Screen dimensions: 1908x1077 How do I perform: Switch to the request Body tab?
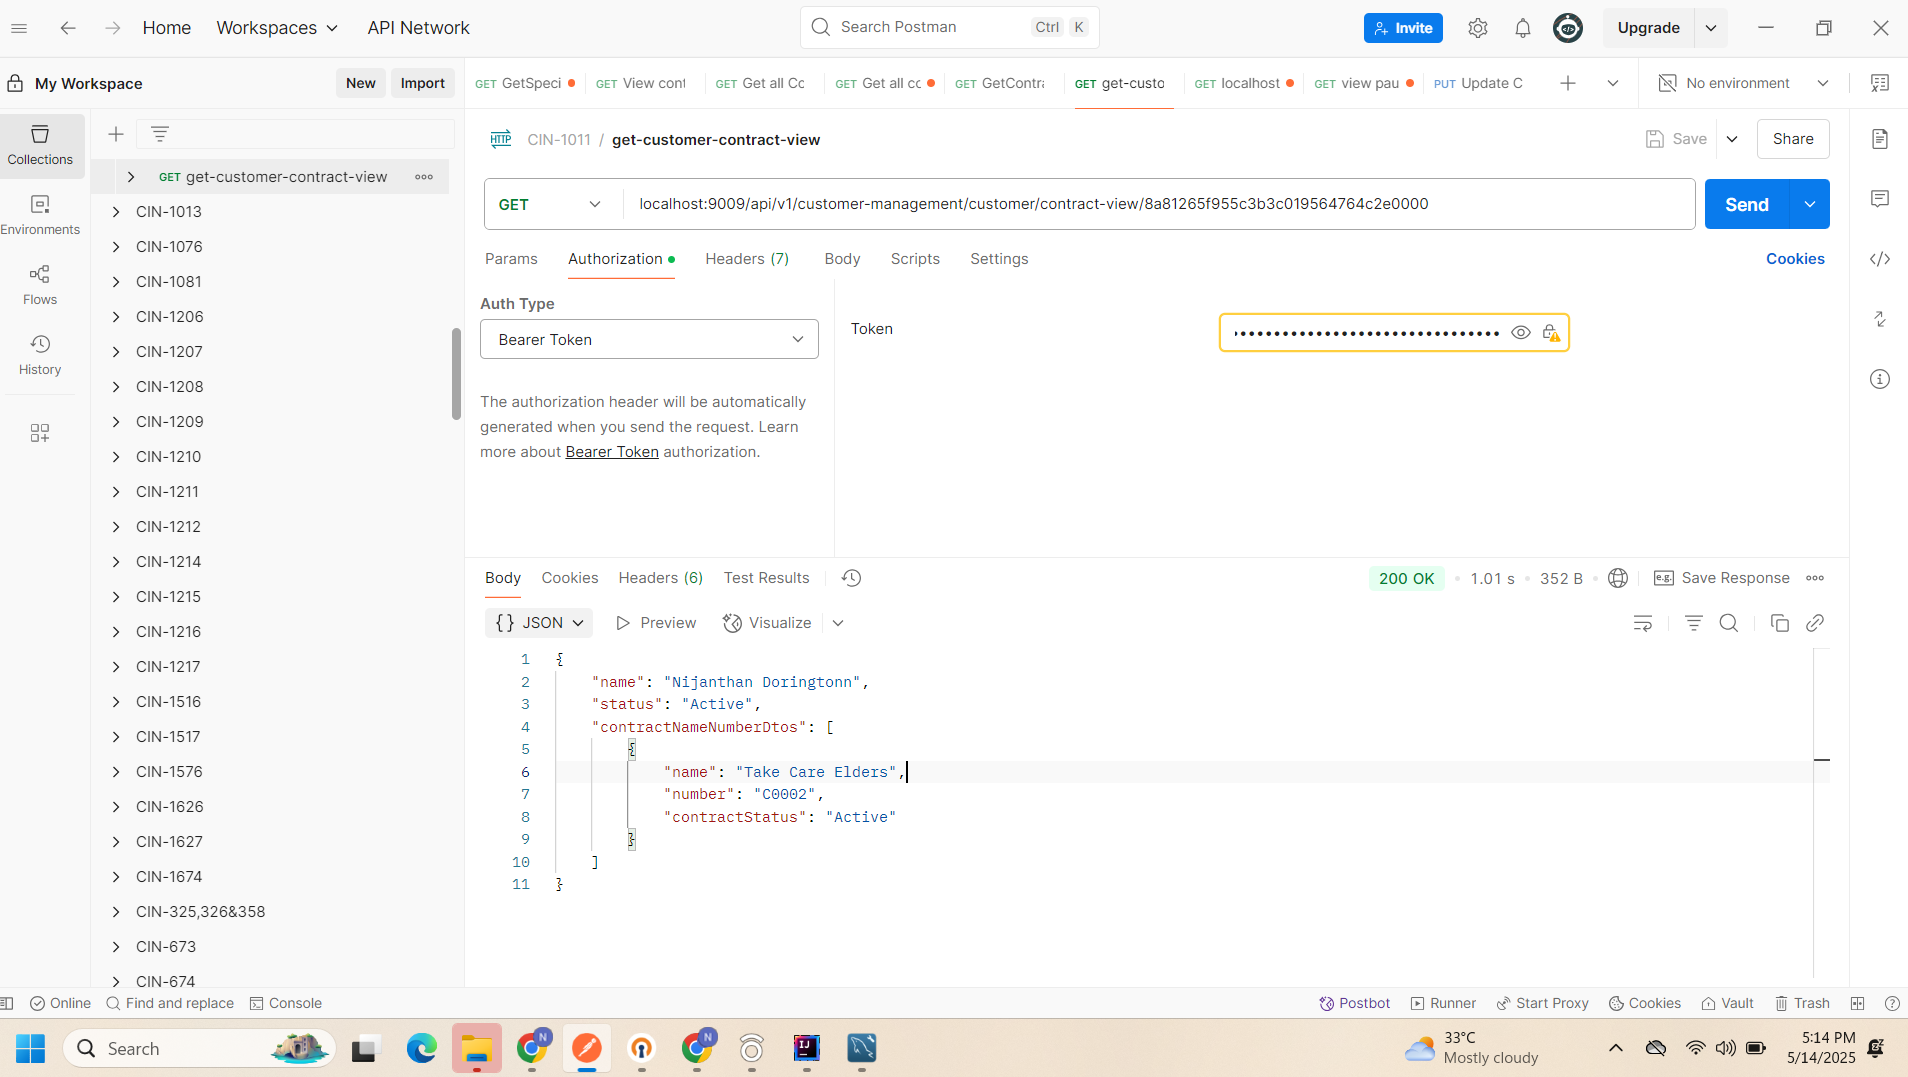[x=842, y=259]
